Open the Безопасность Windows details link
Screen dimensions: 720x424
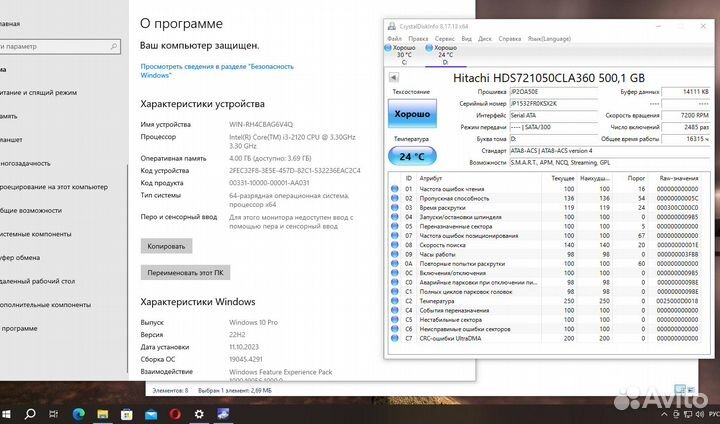[217, 71]
